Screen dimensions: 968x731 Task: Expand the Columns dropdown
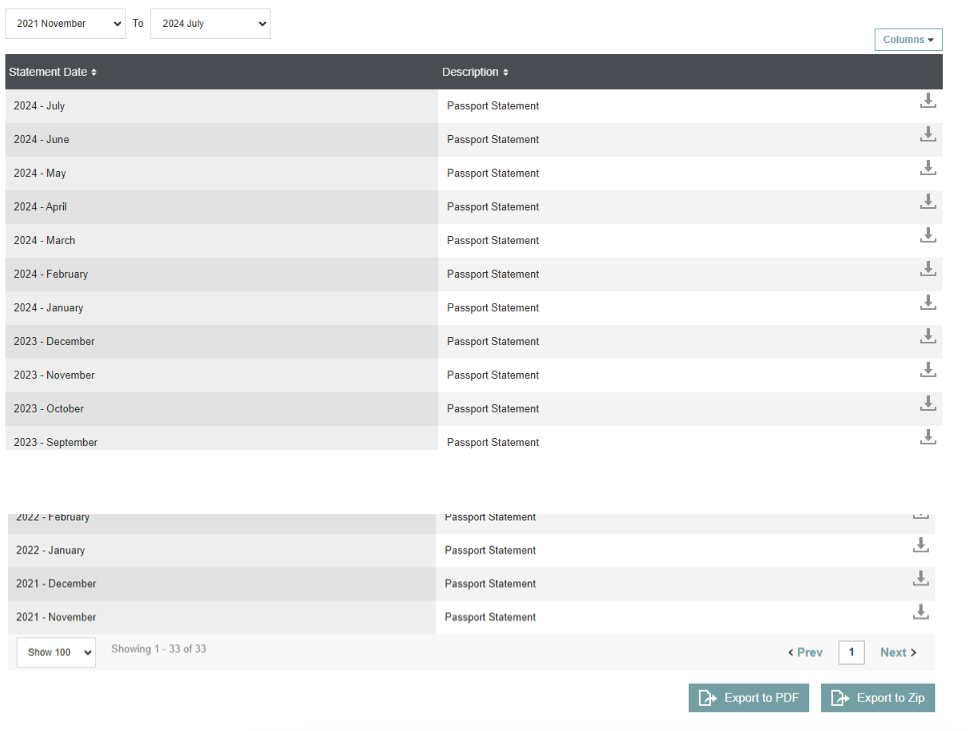[x=908, y=40]
